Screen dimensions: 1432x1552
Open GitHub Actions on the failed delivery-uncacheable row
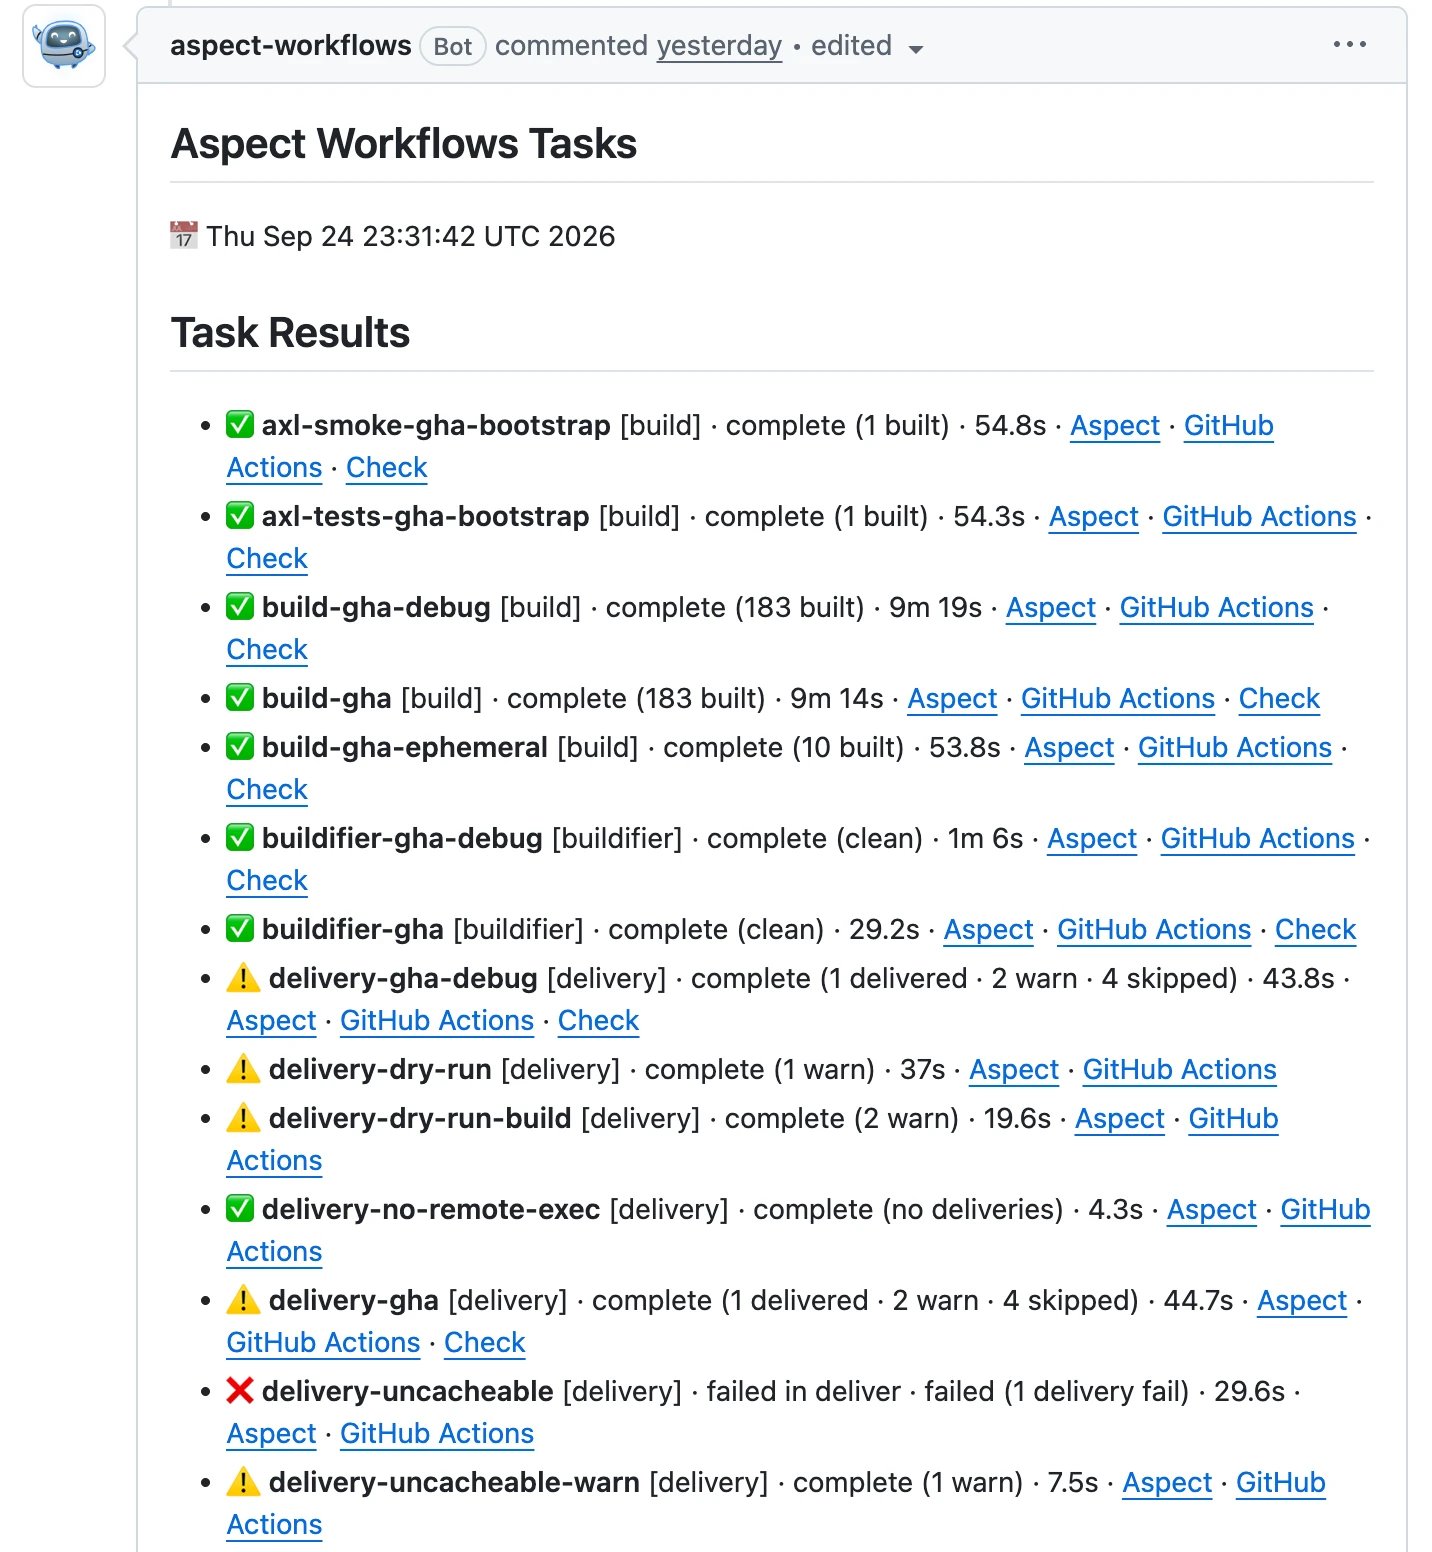pos(437,1434)
